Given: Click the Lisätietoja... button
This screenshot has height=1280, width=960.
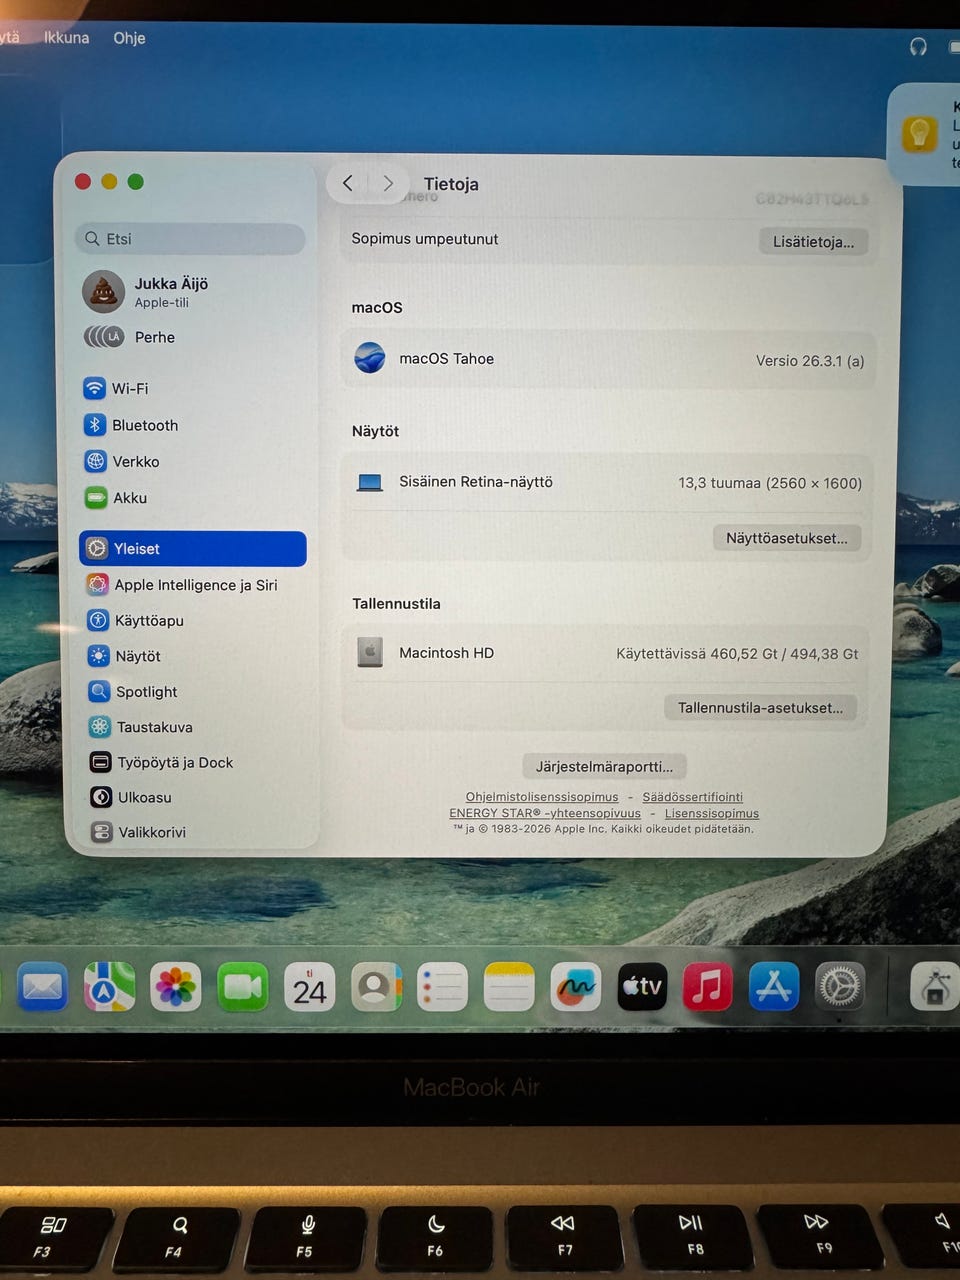Looking at the screenshot, I should point(813,242).
